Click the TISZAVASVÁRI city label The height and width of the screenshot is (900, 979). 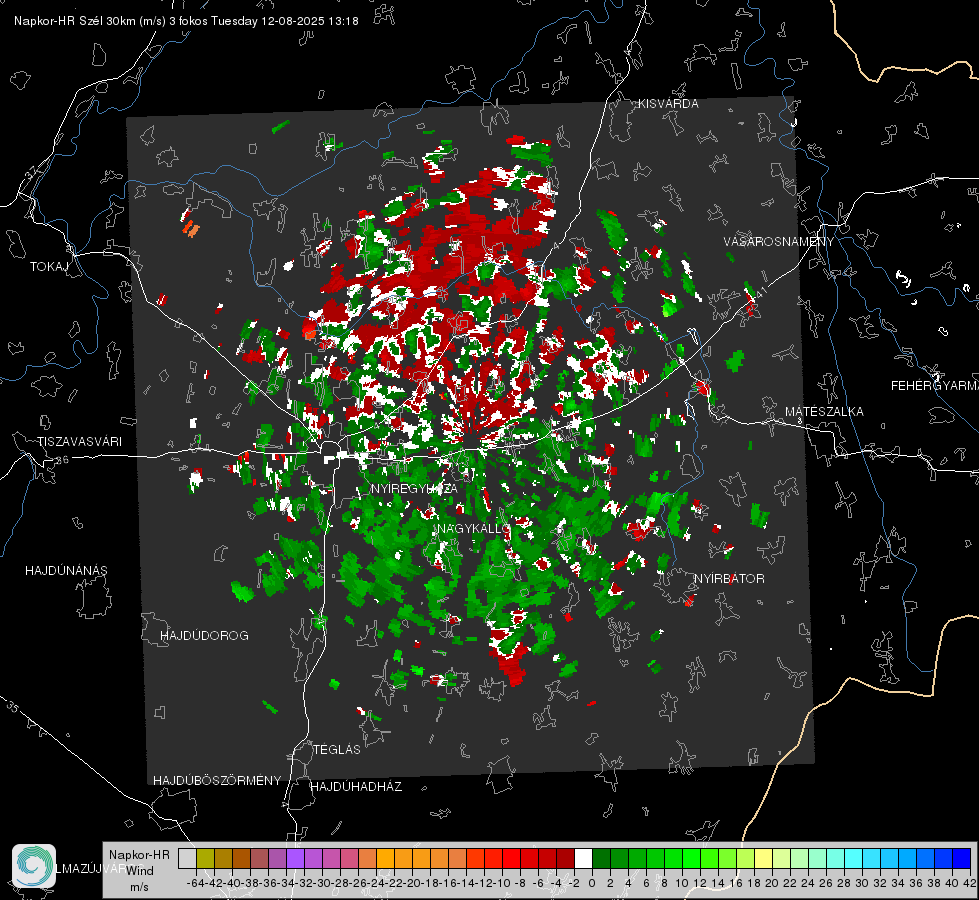pyautogui.click(x=79, y=442)
